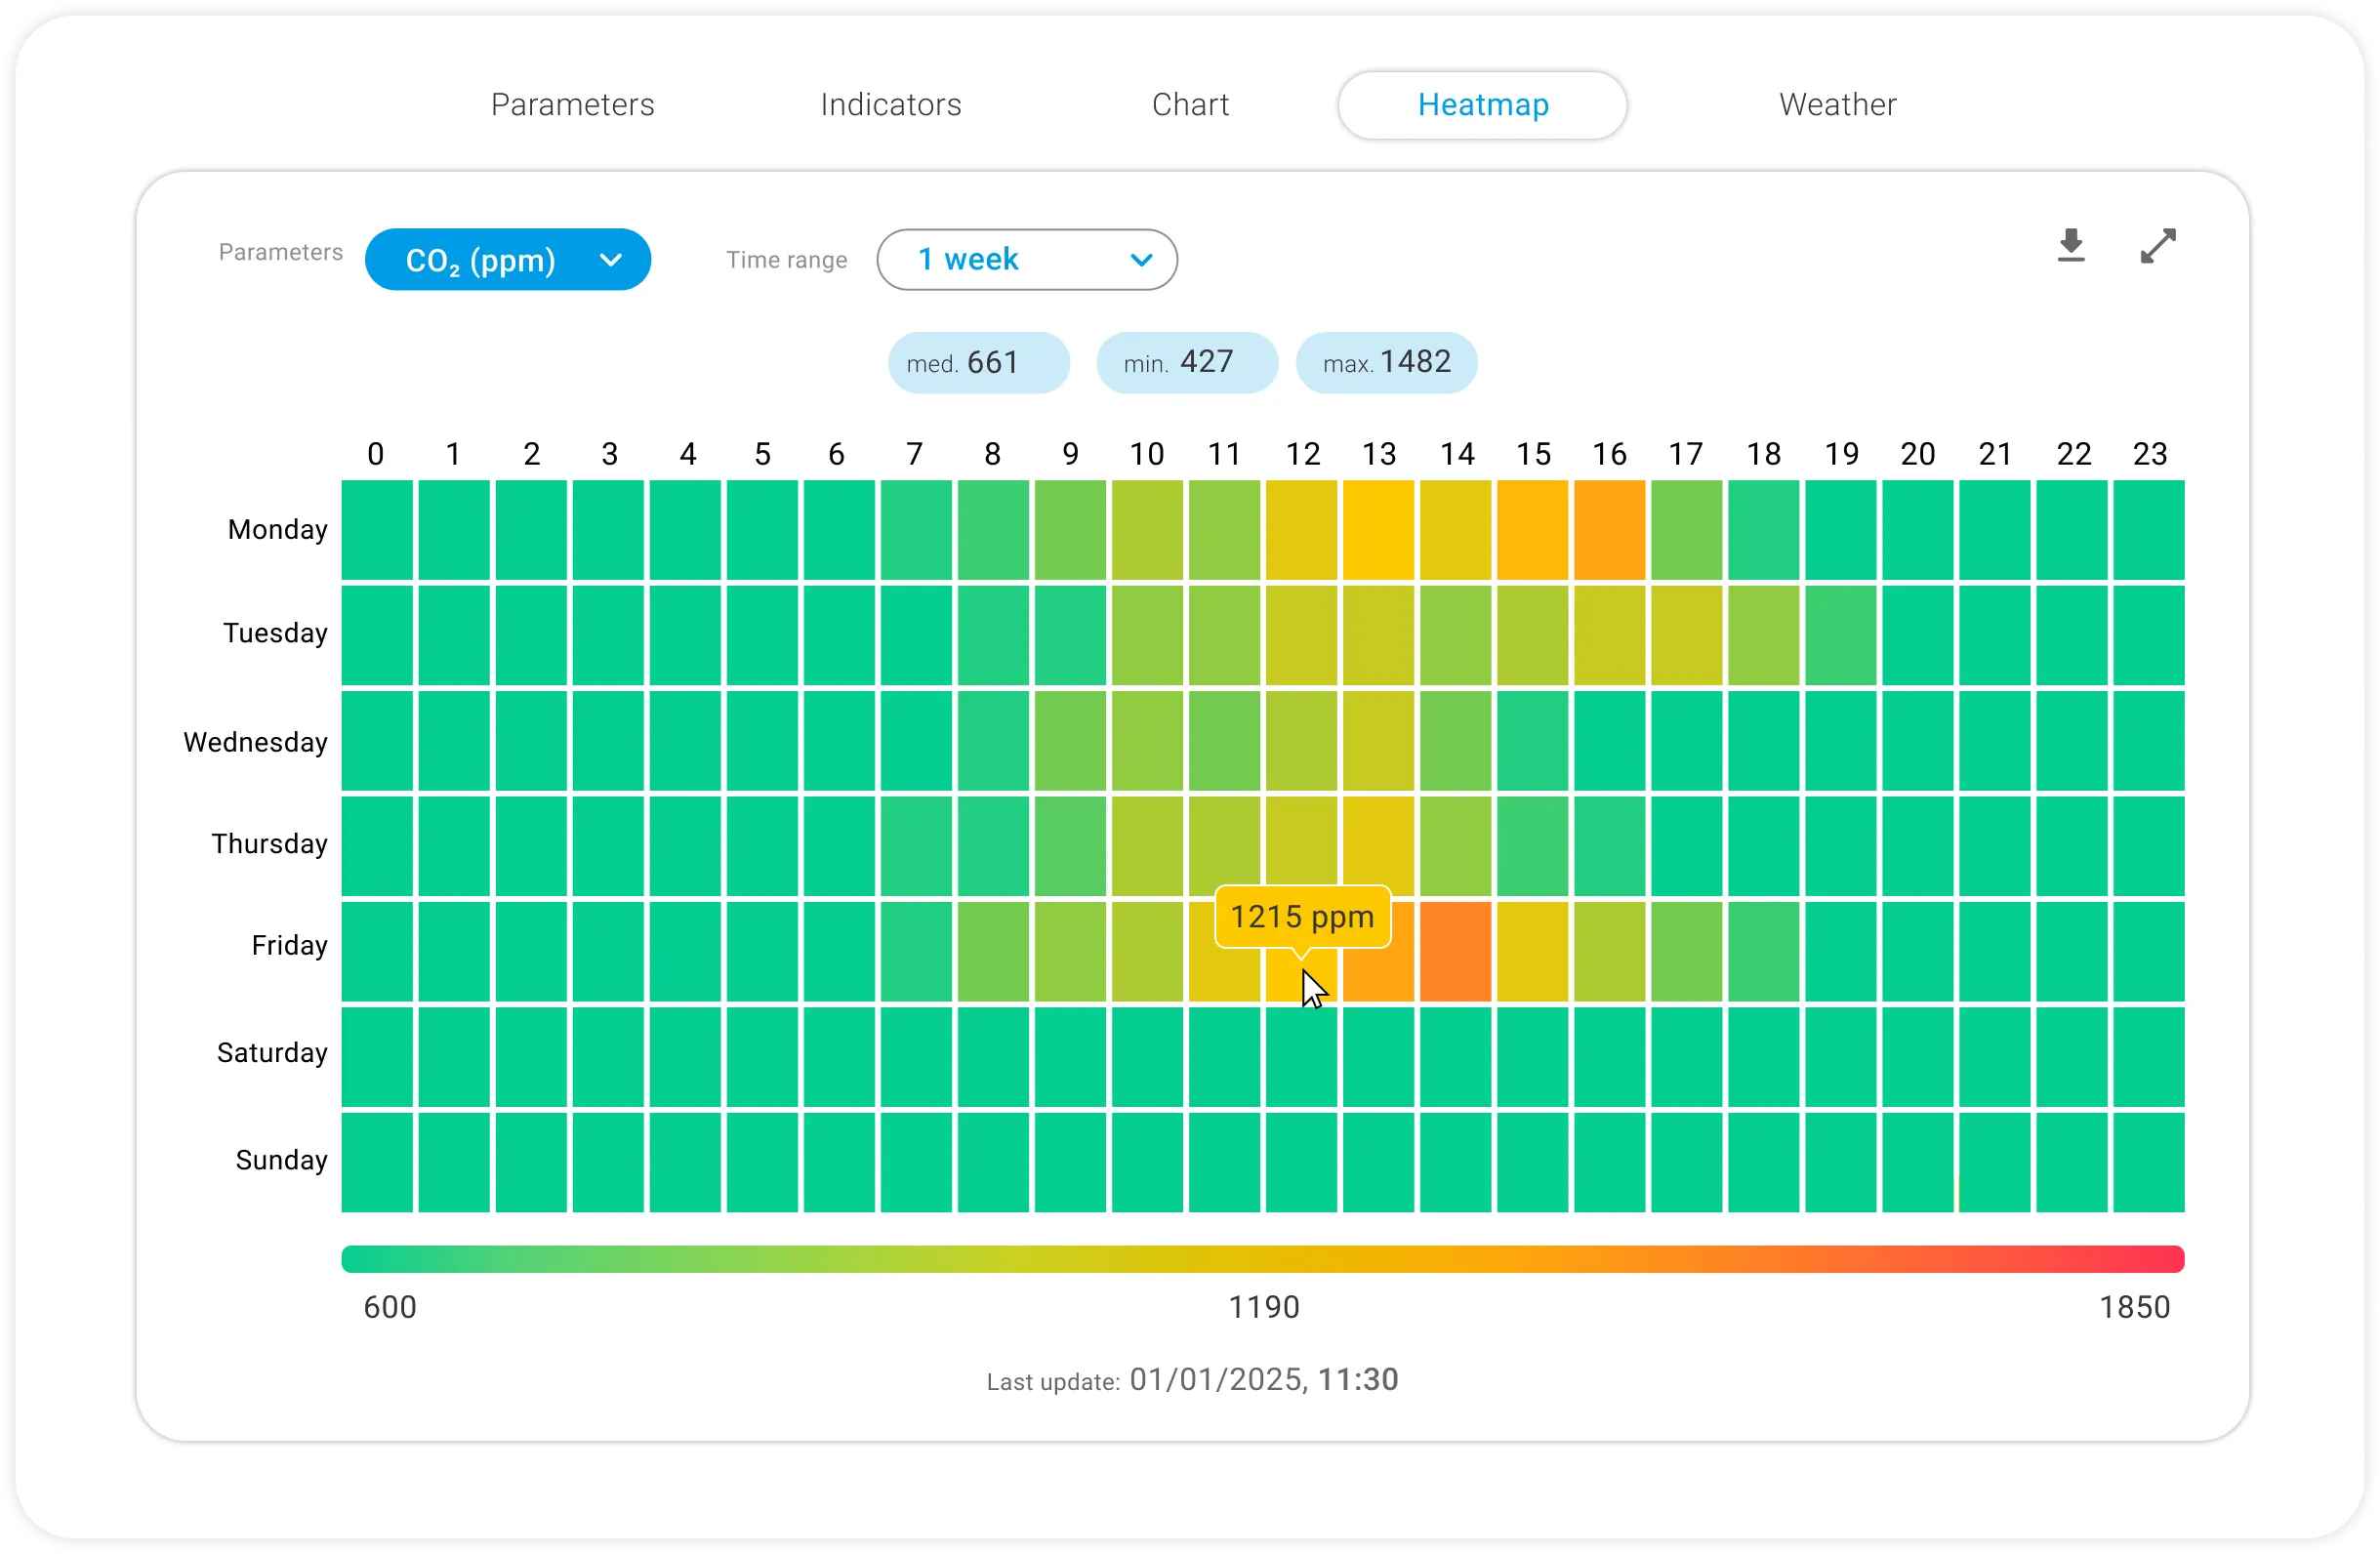Image resolution: width=2380 pixels, height=1554 pixels.
Task: Go to the Chart tab
Action: point(1189,105)
